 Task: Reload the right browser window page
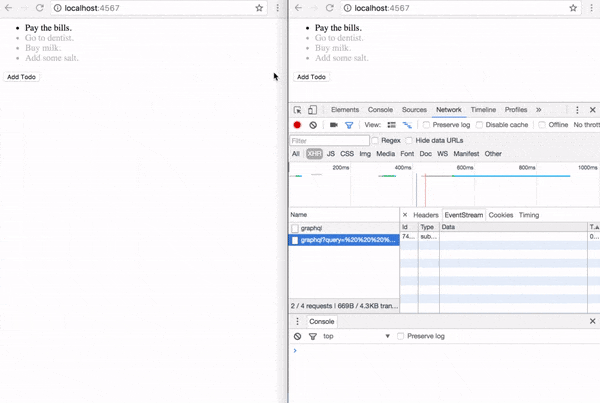[329, 8]
